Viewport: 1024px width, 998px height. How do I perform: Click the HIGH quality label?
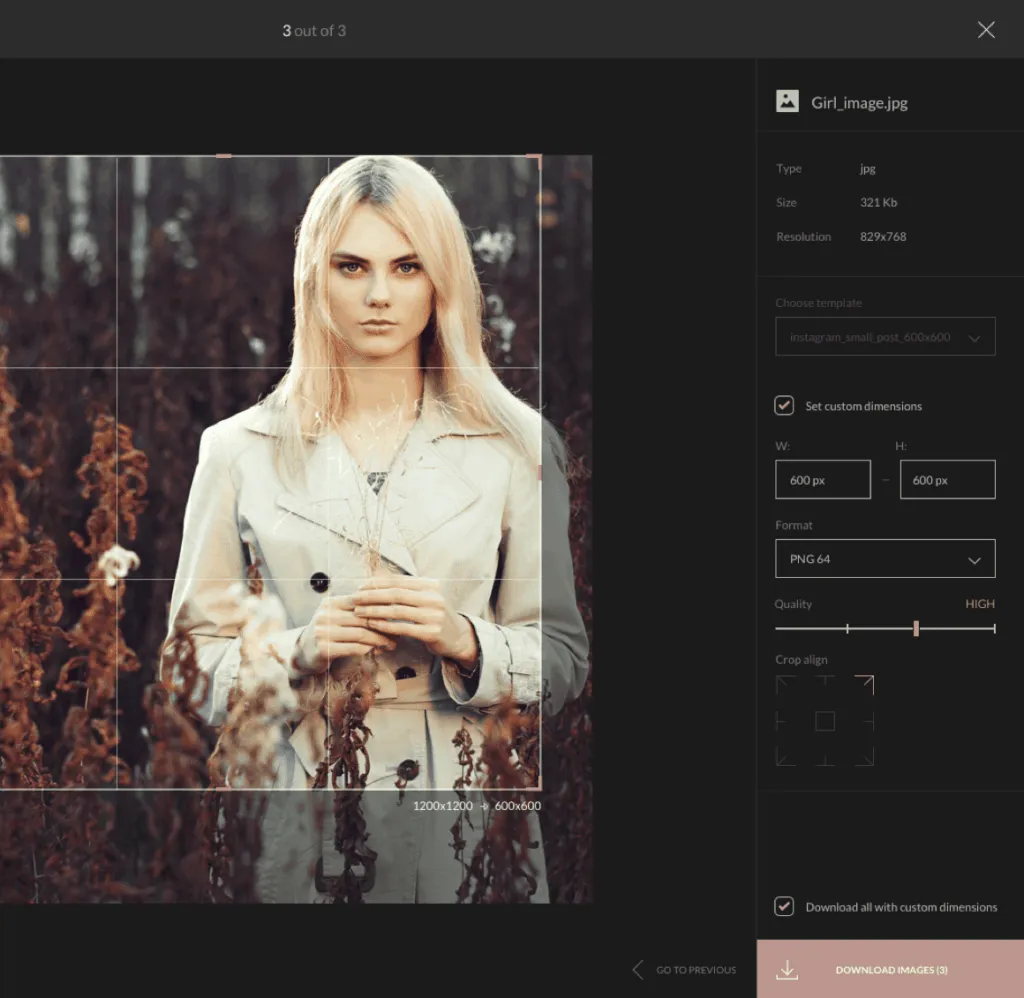(x=980, y=604)
